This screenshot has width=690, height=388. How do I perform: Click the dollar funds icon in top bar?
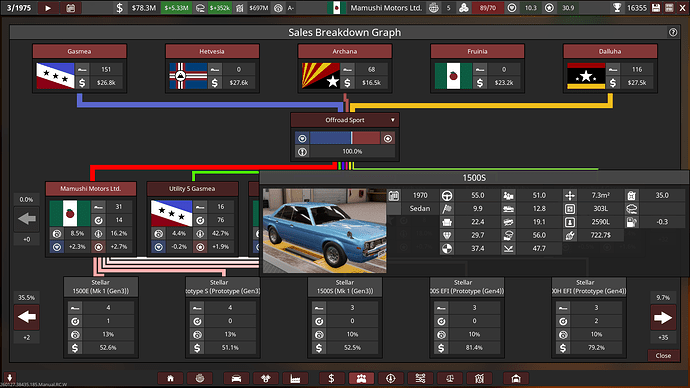120,8
